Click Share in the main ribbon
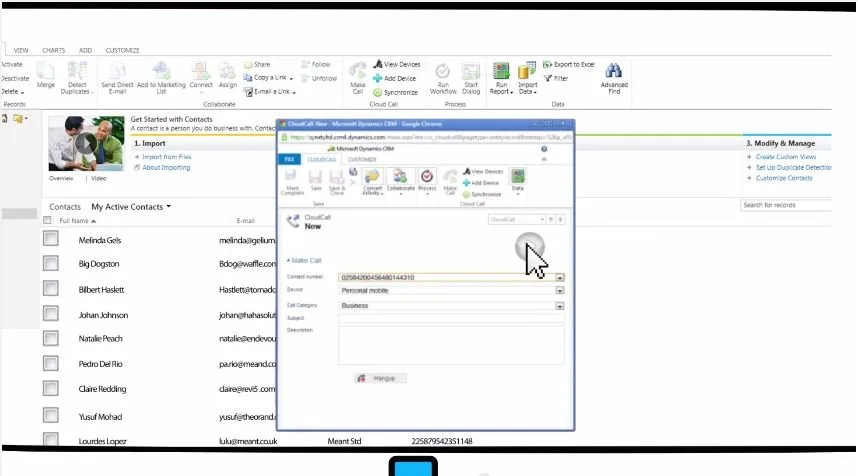The height and width of the screenshot is (476, 858). tap(257, 65)
